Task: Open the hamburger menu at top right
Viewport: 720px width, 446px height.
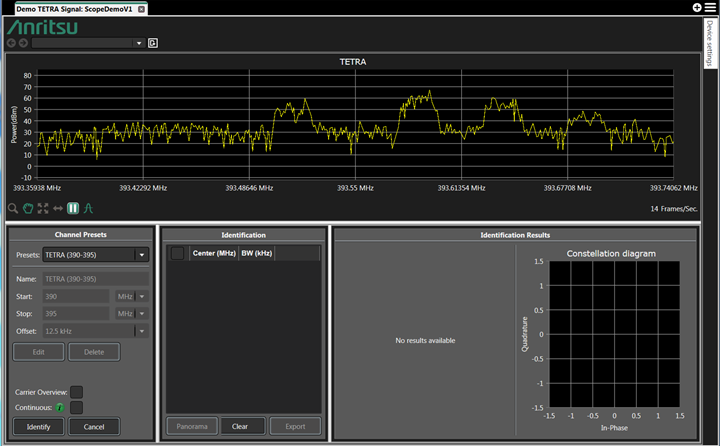Action: coord(711,7)
